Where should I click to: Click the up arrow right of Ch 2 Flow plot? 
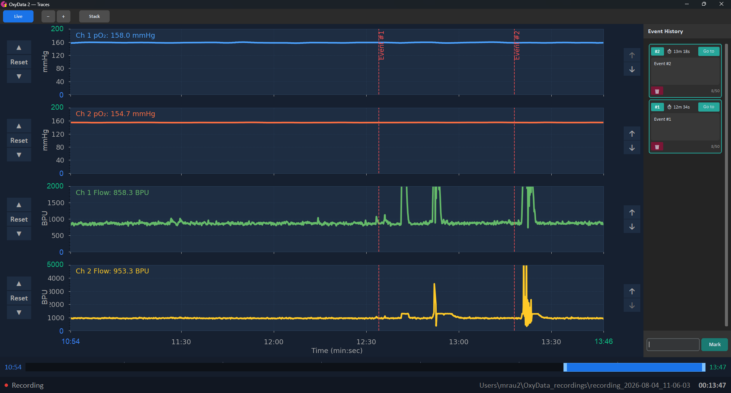pyautogui.click(x=632, y=291)
